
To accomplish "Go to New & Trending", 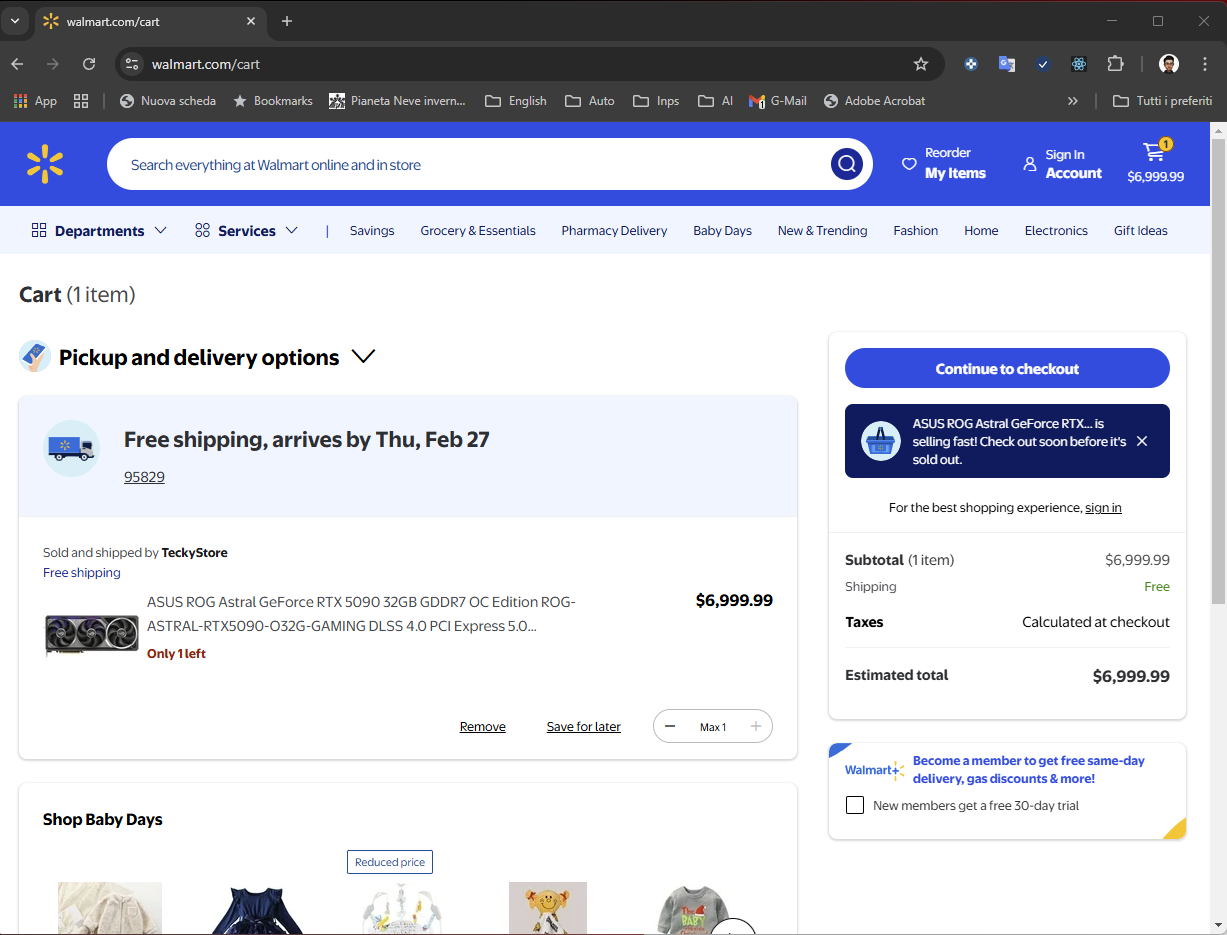I will (x=823, y=230).
